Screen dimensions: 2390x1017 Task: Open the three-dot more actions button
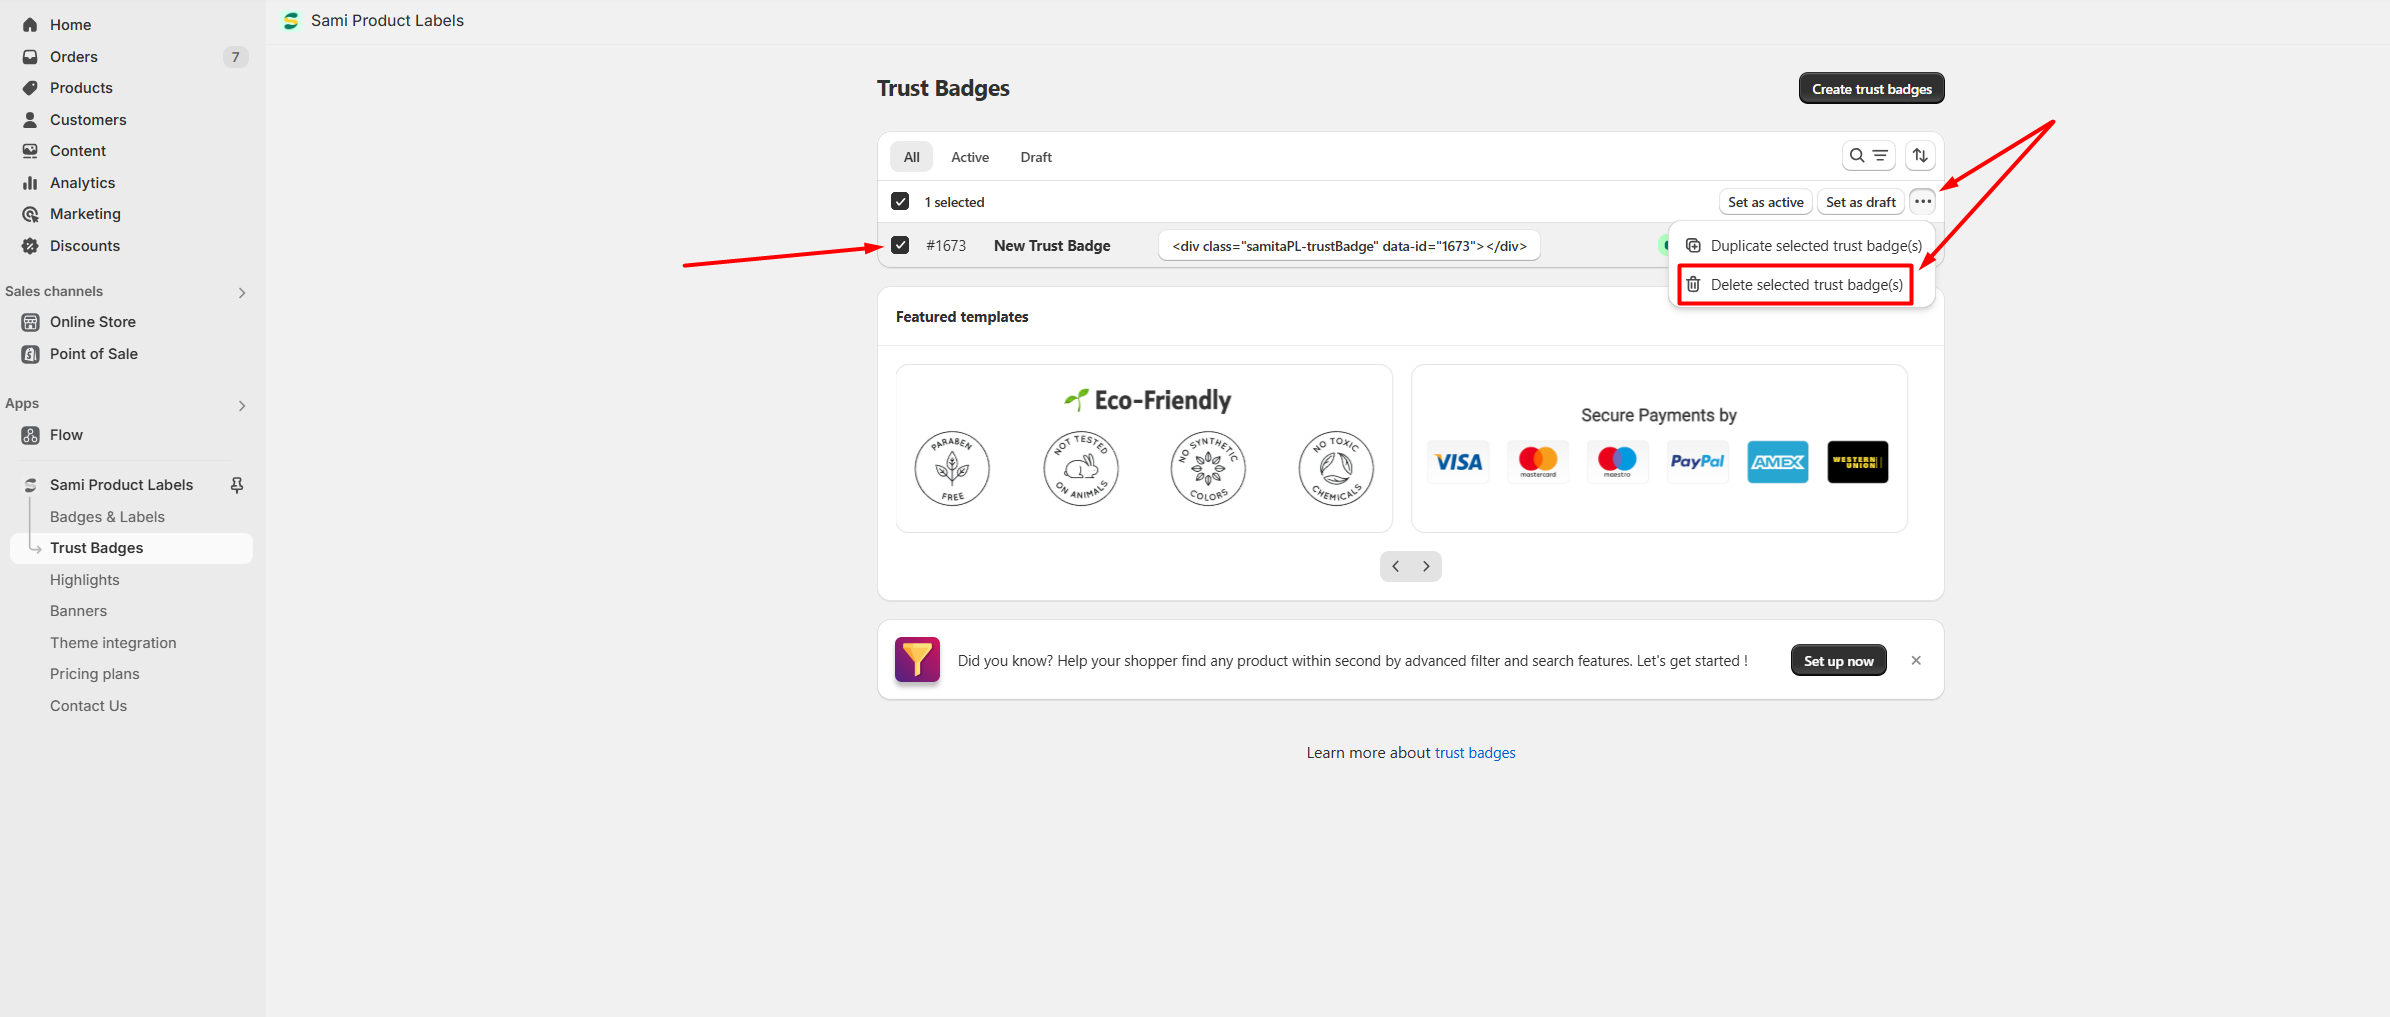1922,202
